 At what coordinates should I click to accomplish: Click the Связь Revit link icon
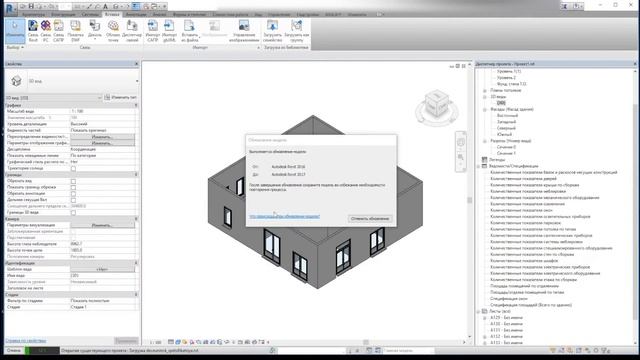(33, 31)
